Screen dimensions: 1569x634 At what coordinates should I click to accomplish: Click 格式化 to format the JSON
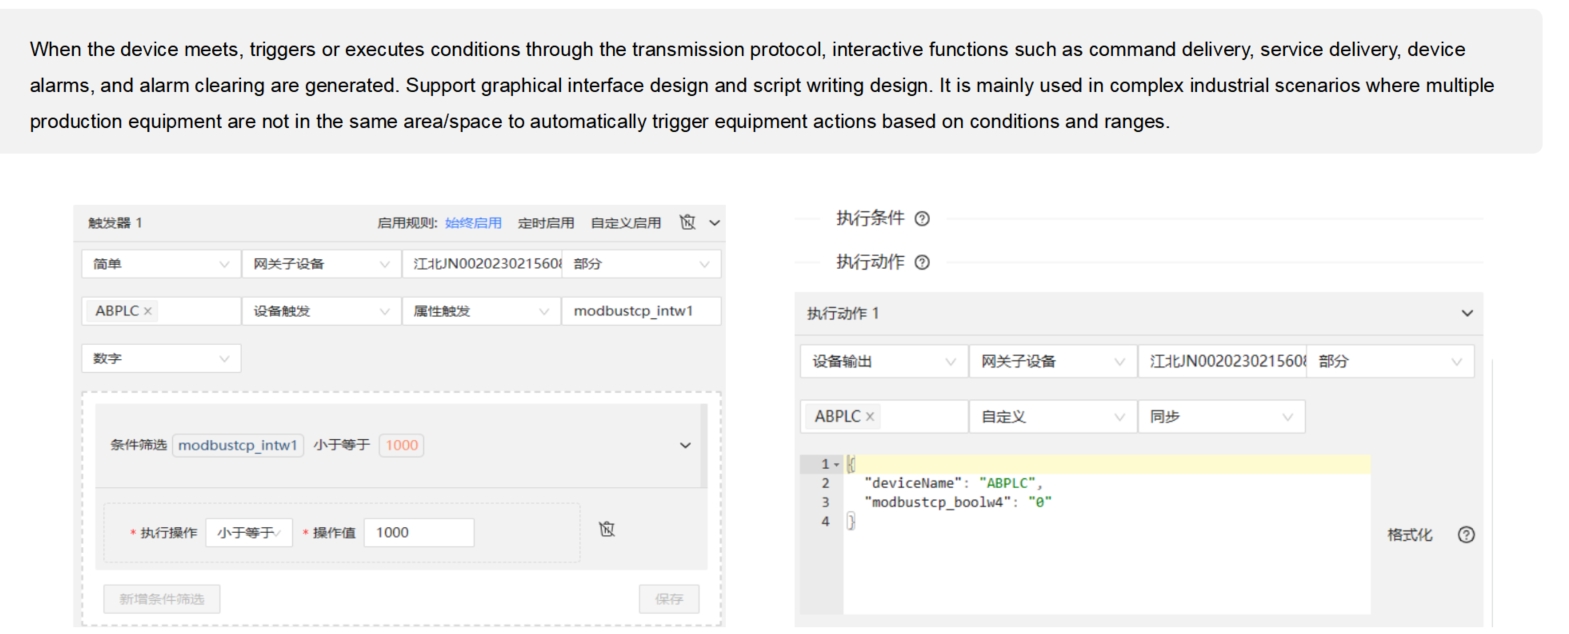(x=1409, y=535)
